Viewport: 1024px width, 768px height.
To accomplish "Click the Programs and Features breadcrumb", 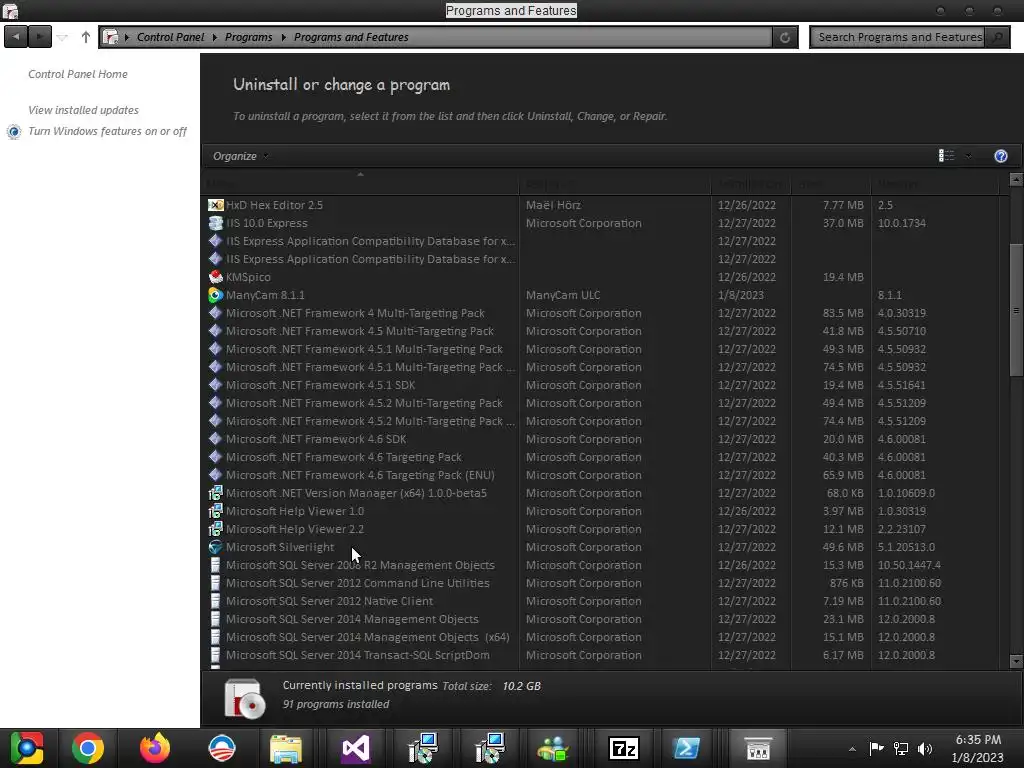I will (351, 37).
